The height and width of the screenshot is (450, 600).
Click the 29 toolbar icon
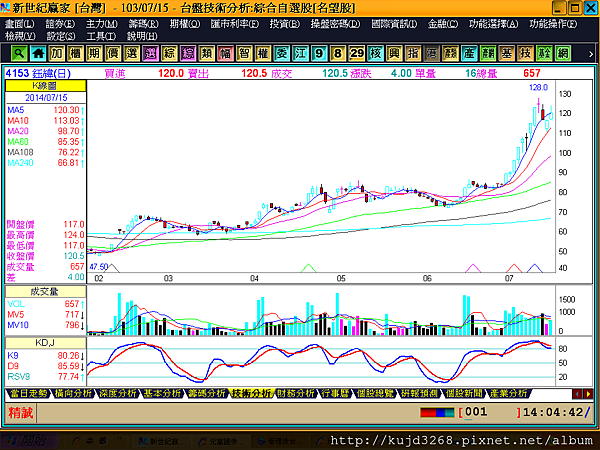pos(357,53)
